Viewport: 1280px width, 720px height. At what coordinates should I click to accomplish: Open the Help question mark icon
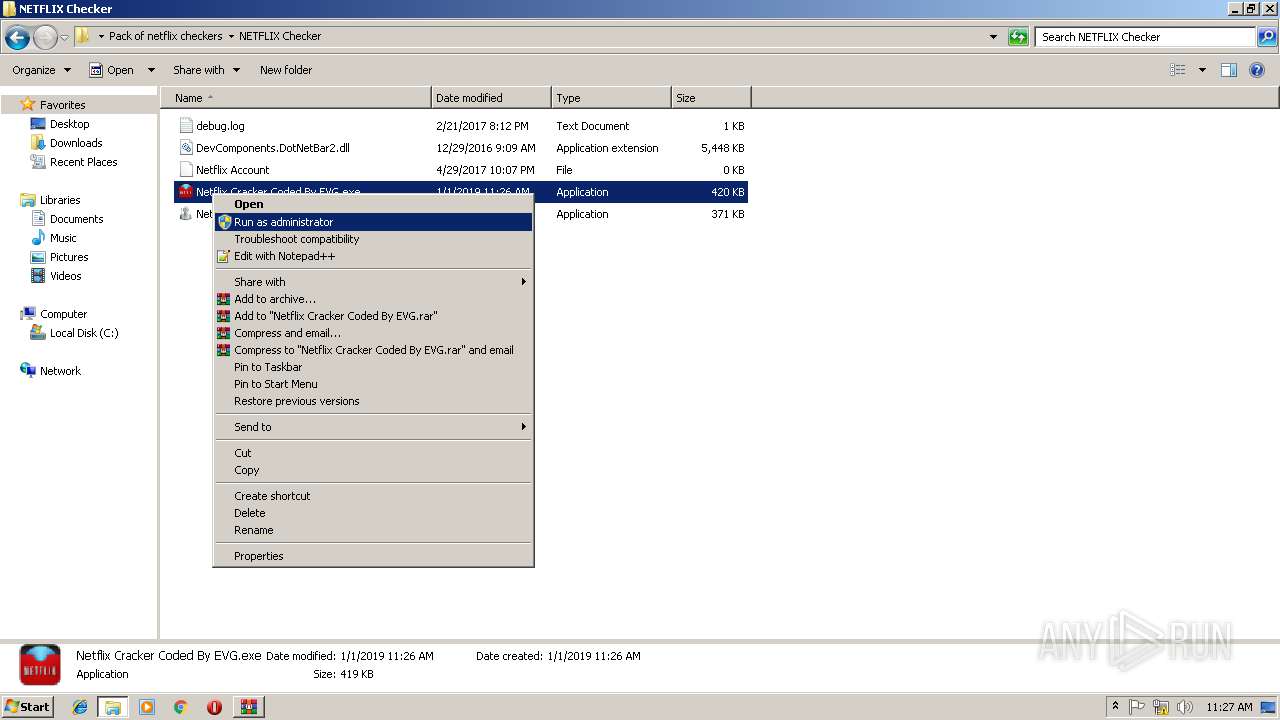point(1258,70)
